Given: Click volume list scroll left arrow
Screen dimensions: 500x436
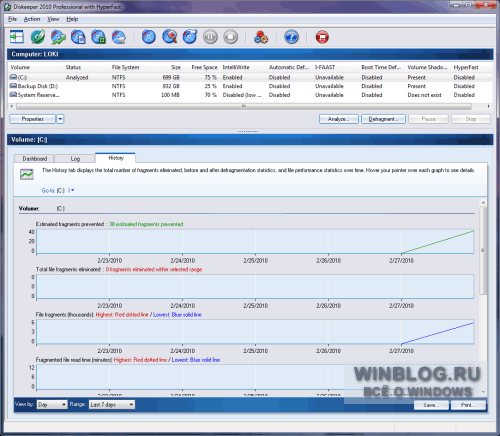Looking at the screenshot, I should point(12,106).
